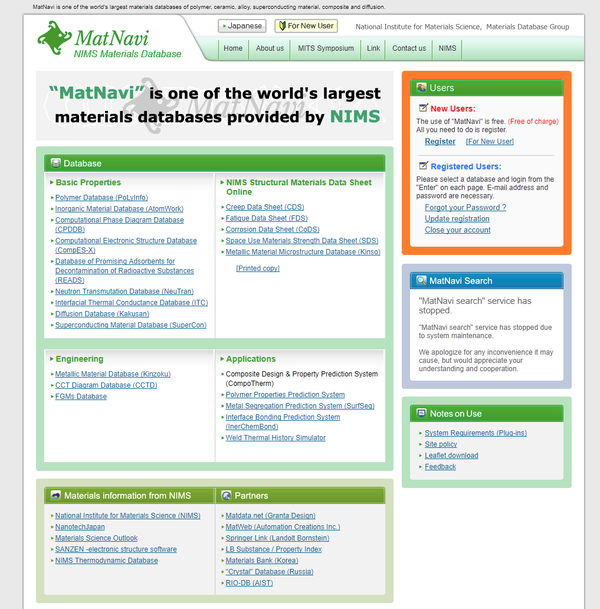The image size is (600, 609).
Task: Open Update registration link
Action: pyautogui.click(x=457, y=219)
